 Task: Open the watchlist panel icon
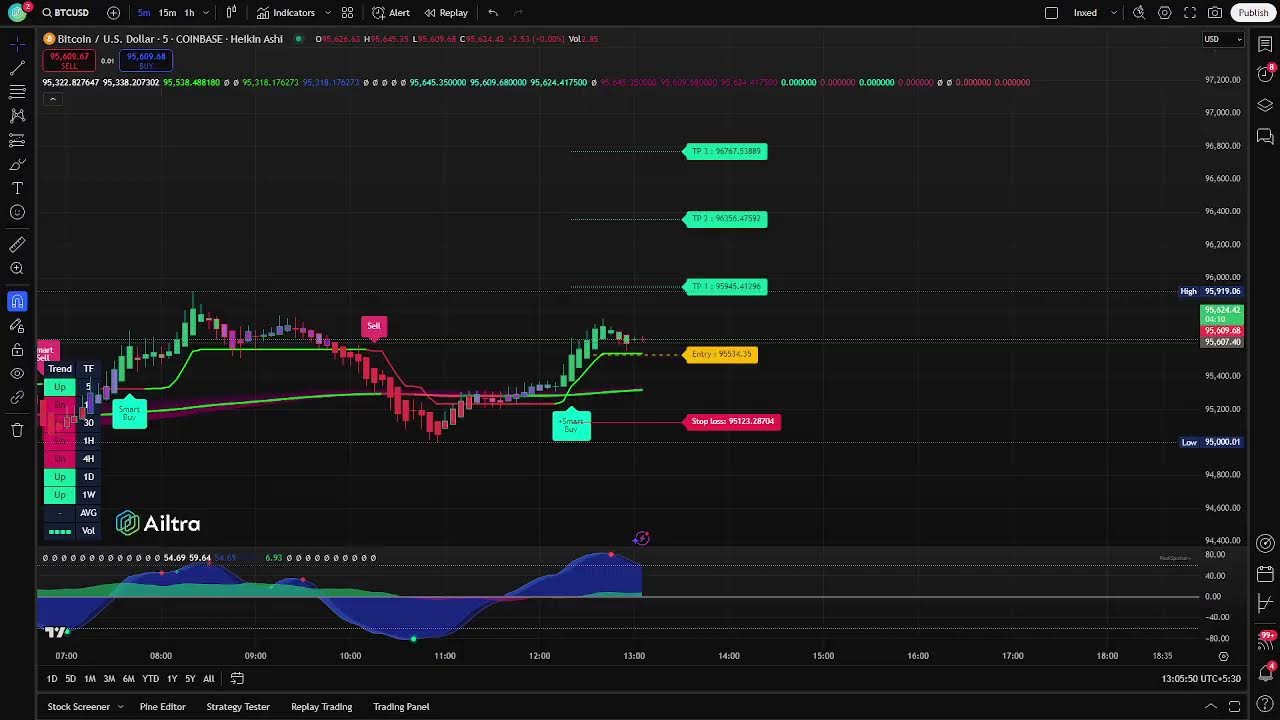pyautogui.click(x=1265, y=45)
